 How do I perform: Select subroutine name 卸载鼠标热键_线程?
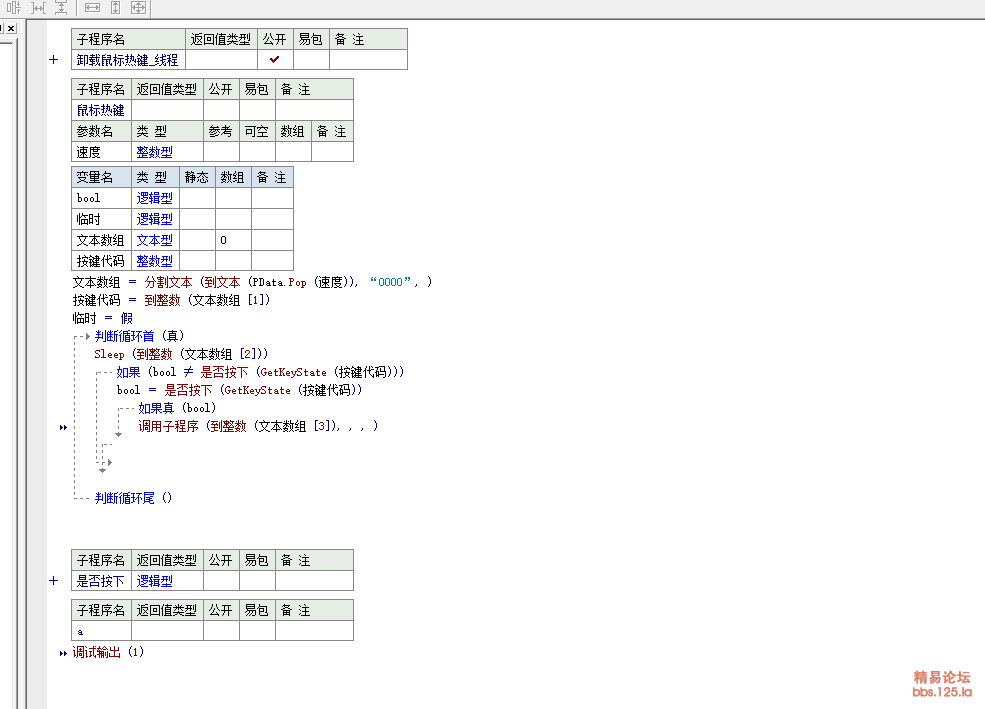pos(128,60)
